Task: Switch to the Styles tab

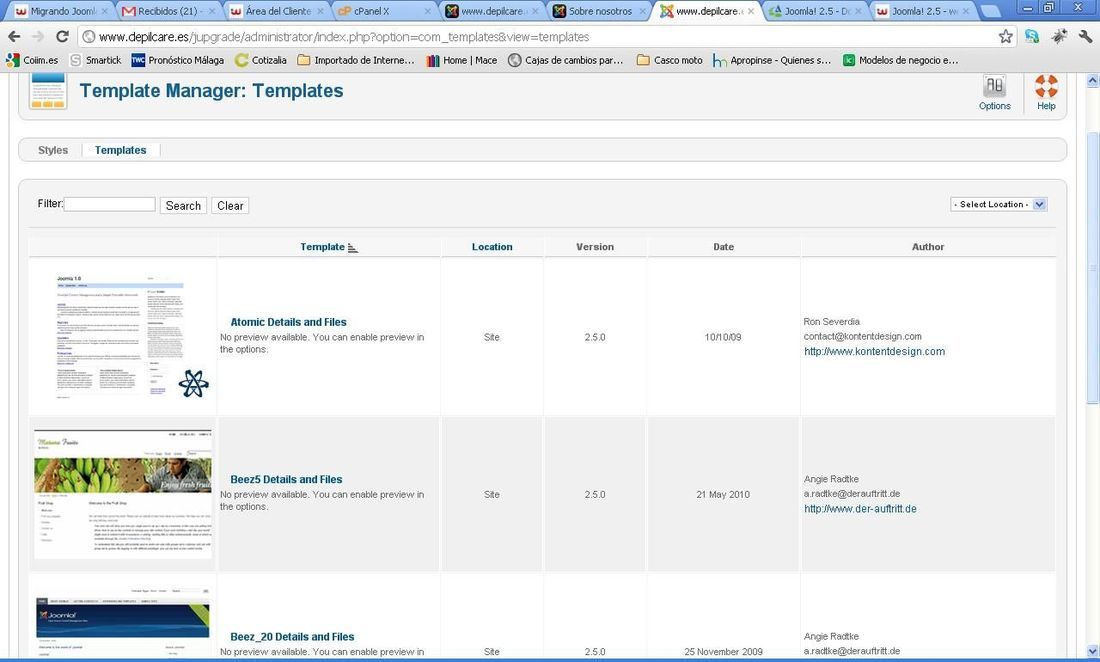Action: pos(53,150)
